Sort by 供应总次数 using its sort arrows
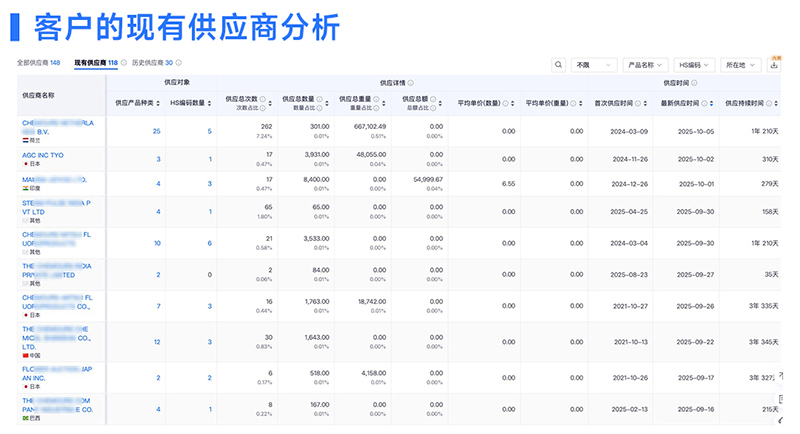 pyautogui.click(x=270, y=103)
